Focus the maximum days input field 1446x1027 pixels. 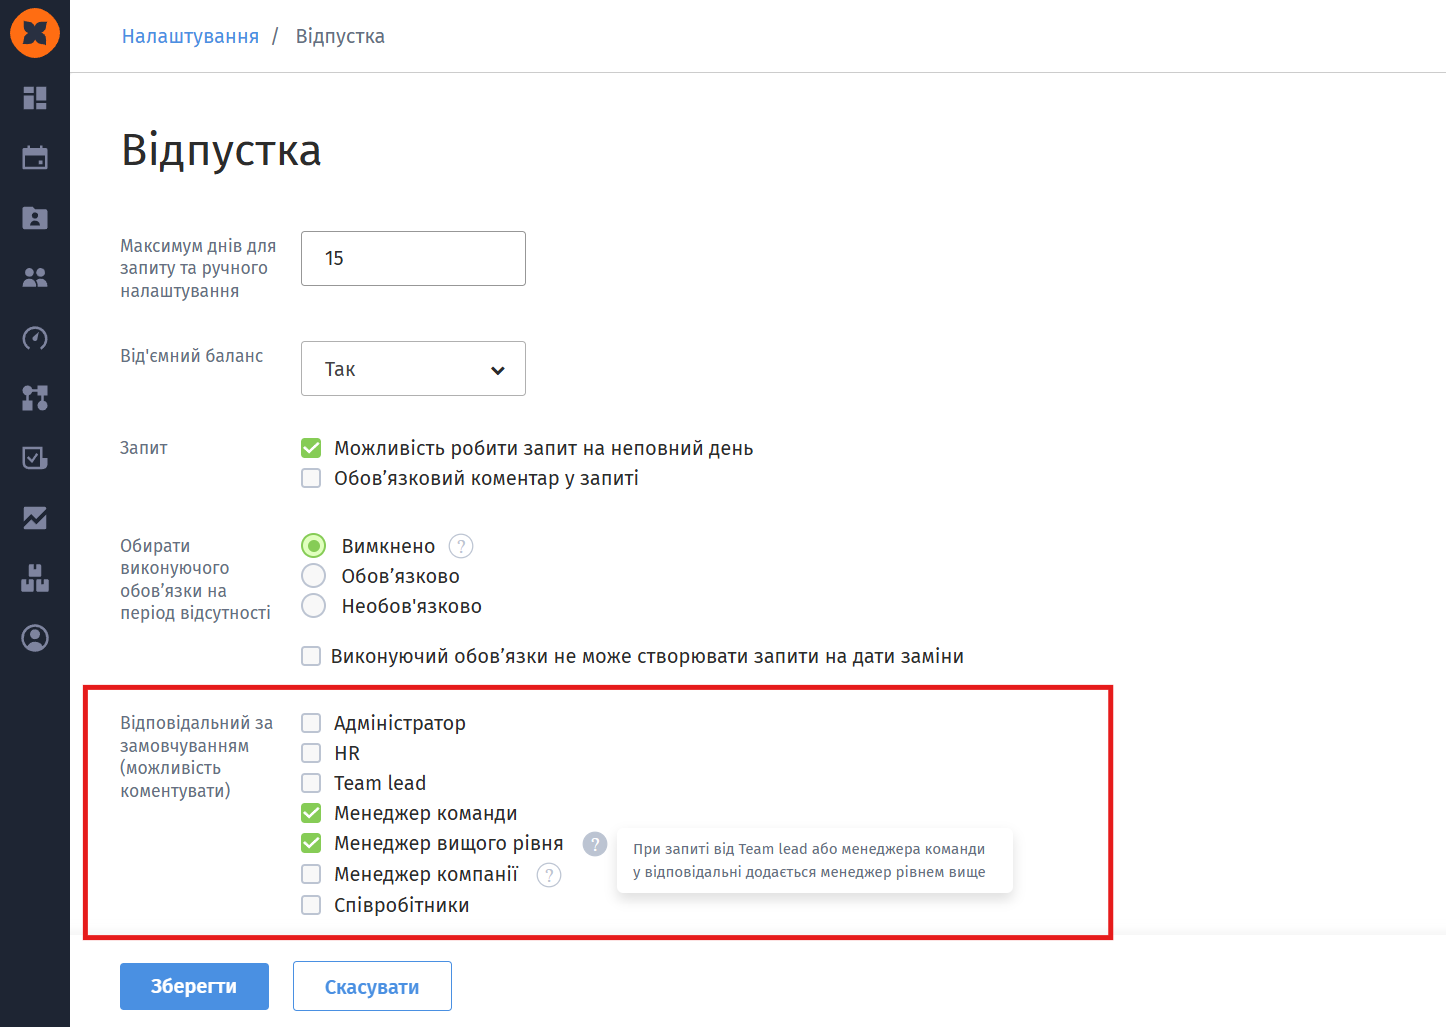click(x=413, y=258)
